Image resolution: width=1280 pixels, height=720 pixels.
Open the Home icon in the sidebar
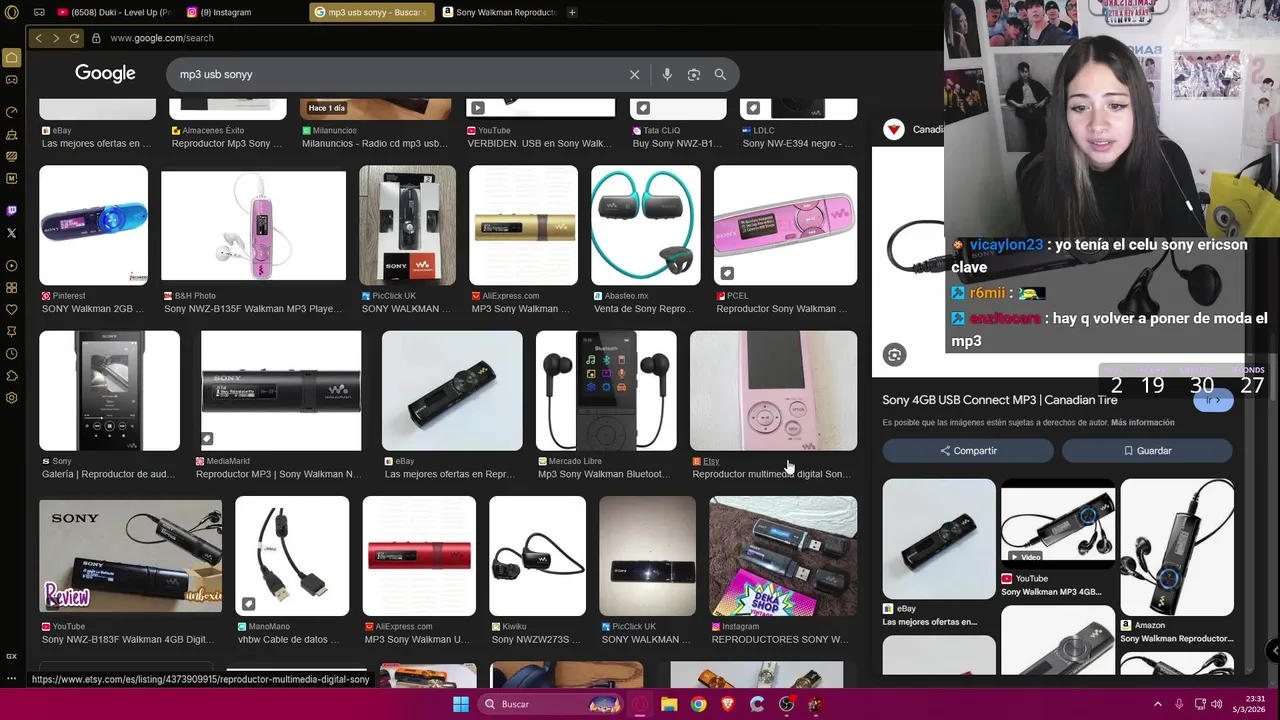[x=12, y=58]
